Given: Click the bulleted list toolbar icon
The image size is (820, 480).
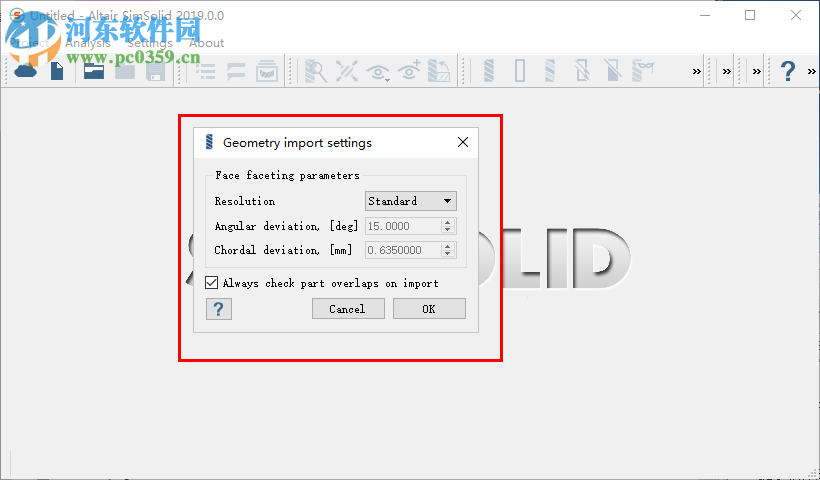Looking at the screenshot, I should 206,71.
